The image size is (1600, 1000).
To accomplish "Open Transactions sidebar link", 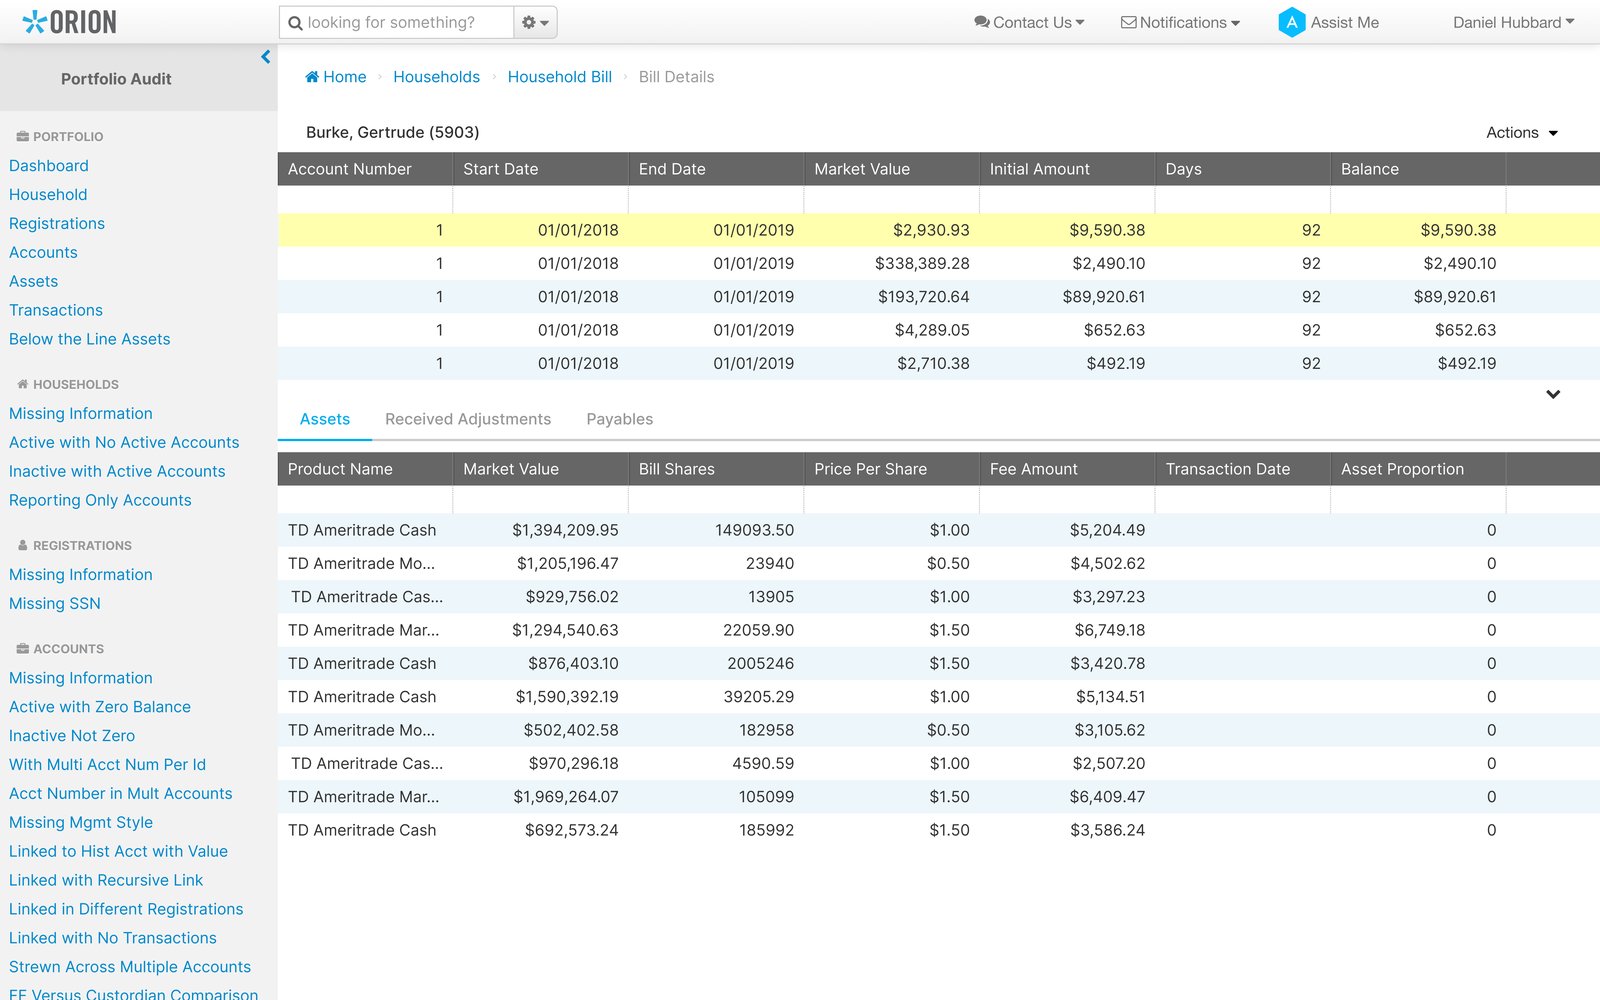I will pyautogui.click(x=56, y=311).
